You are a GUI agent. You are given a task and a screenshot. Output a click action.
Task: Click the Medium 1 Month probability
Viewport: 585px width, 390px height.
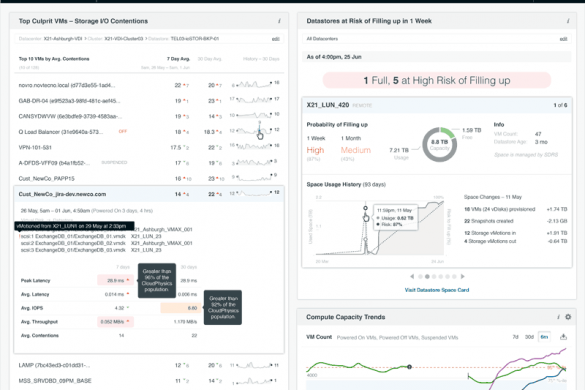click(x=356, y=150)
